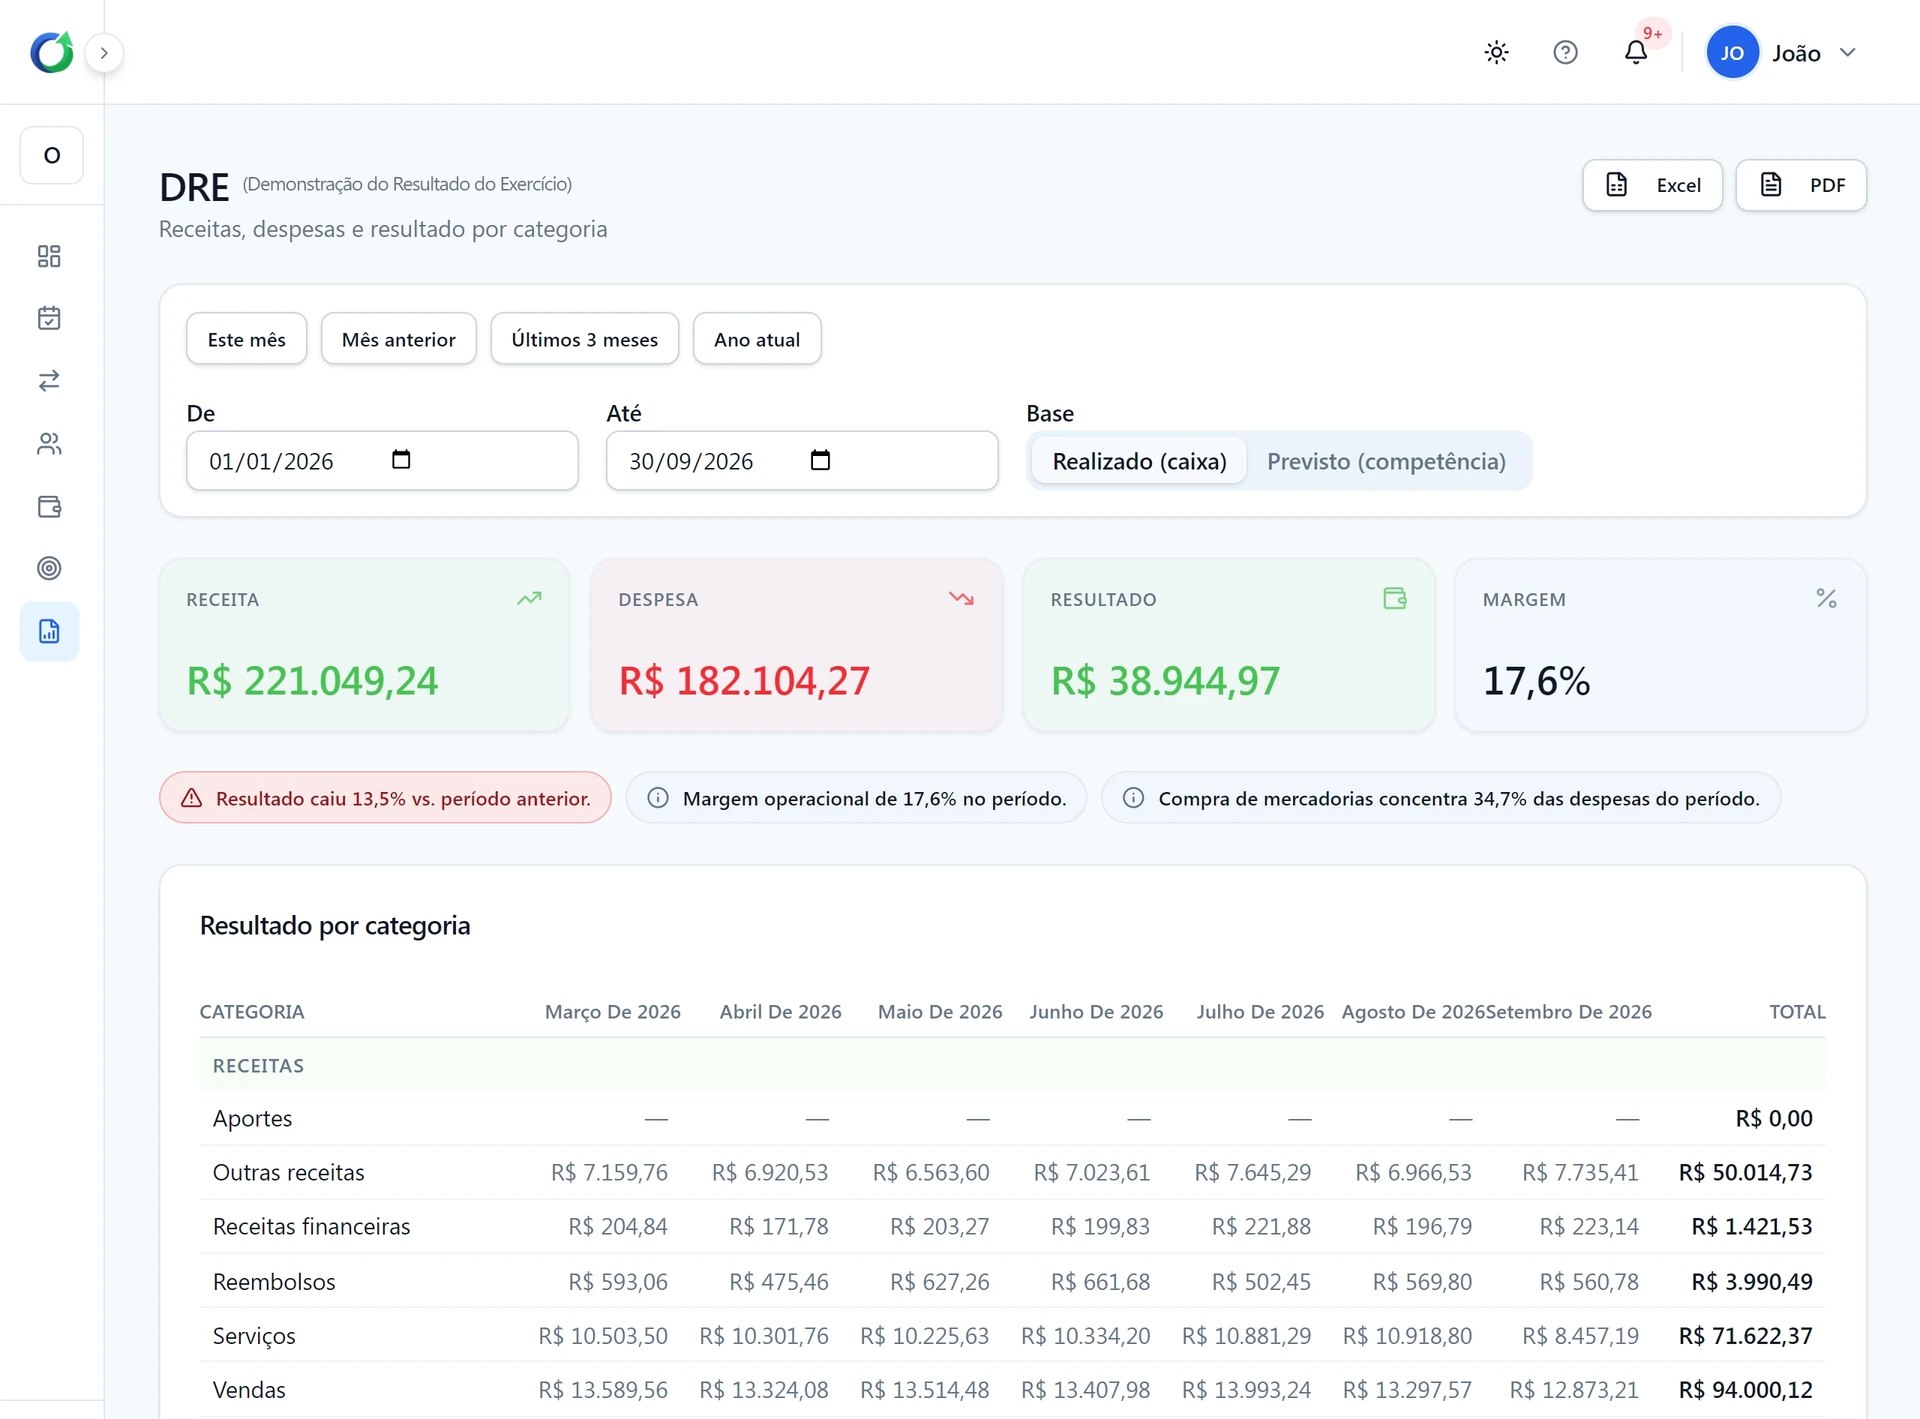Viewport: 1920px width, 1419px height.
Task: Click the 'Resultado caiu 13,5%' warning alert
Action: (x=385, y=798)
